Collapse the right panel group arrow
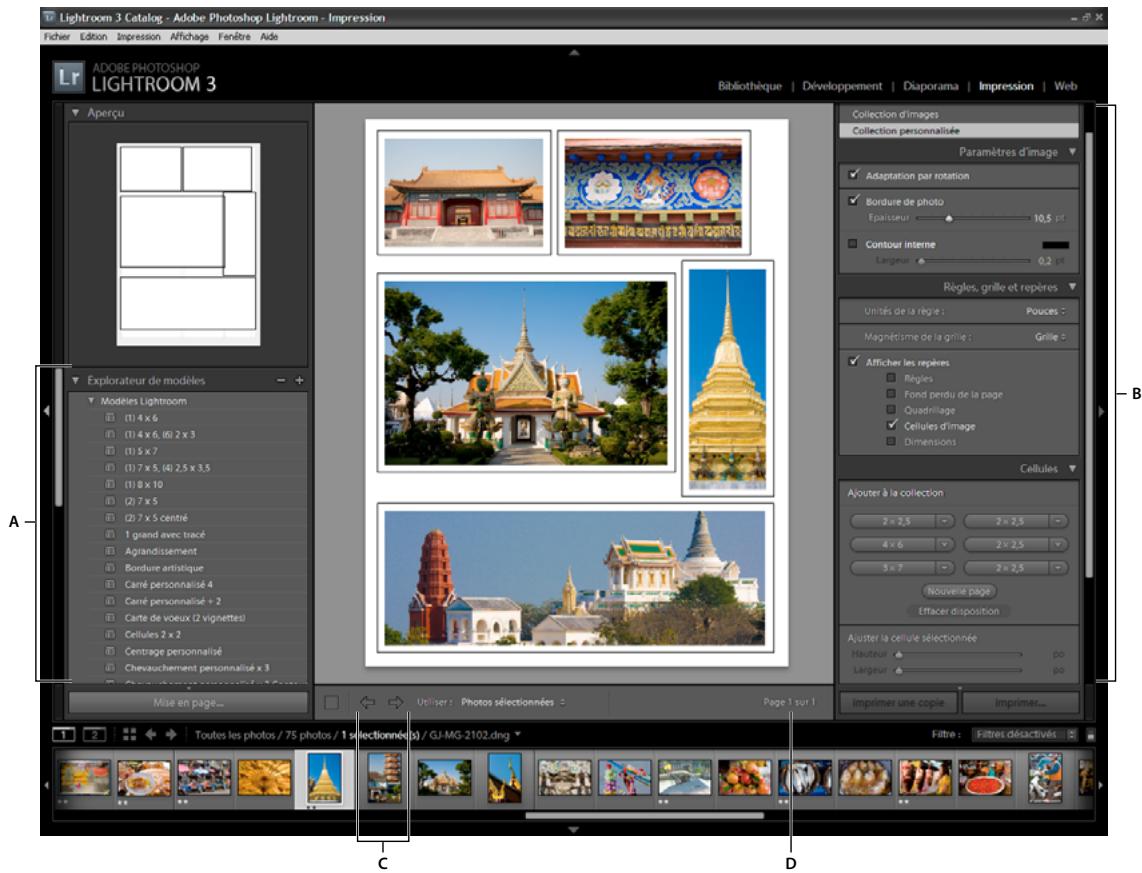 pyautogui.click(x=1100, y=411)
